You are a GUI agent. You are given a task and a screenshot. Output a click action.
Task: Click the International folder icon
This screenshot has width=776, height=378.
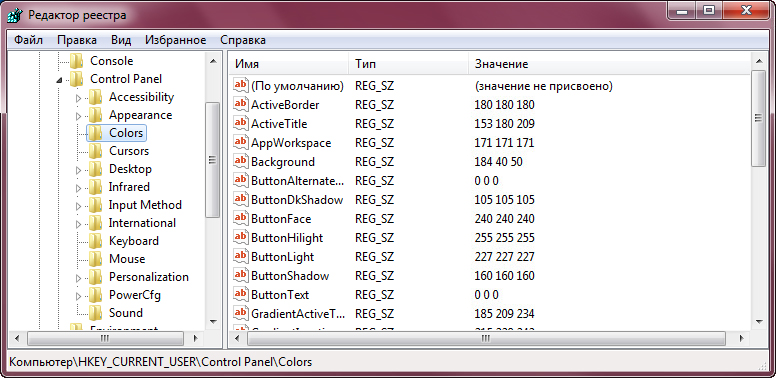coord(95,223)
